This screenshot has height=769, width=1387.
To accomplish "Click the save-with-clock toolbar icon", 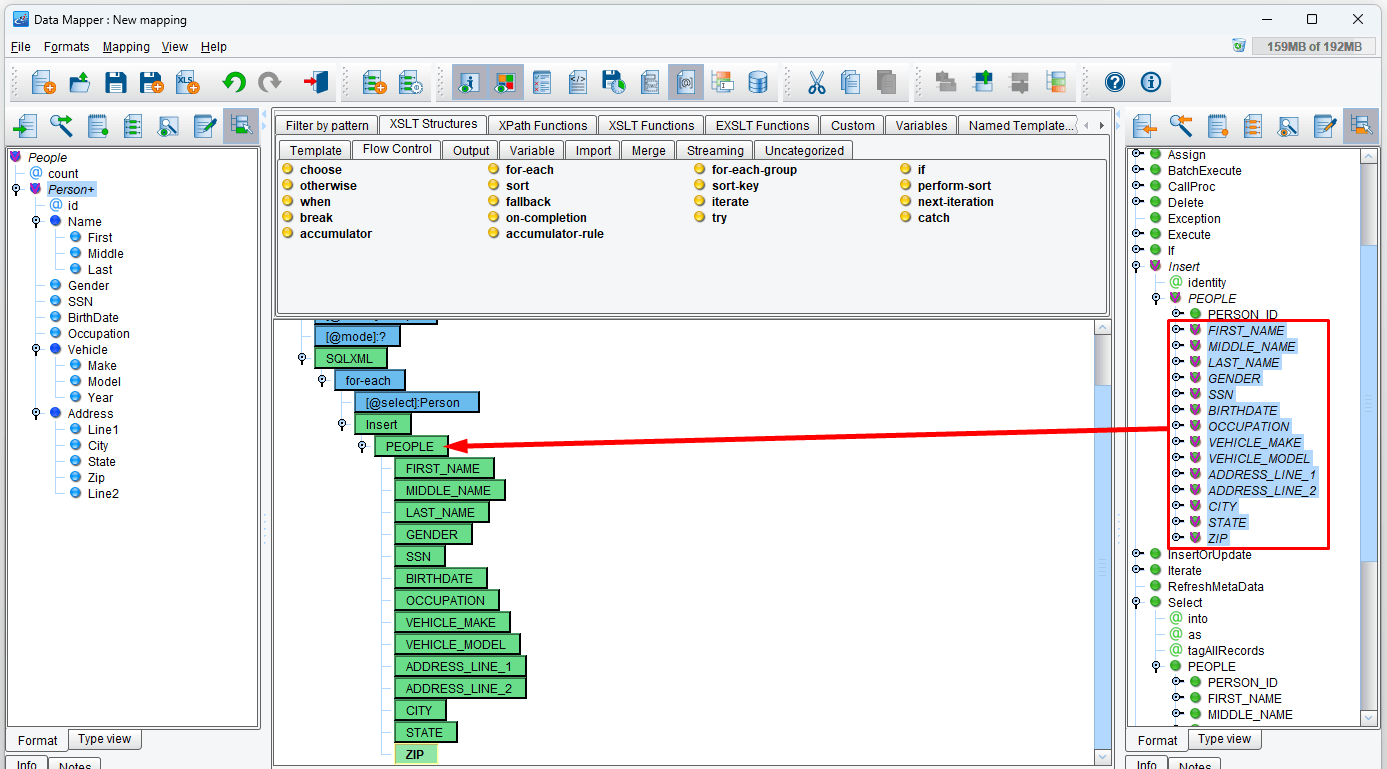I will (613, 82).
